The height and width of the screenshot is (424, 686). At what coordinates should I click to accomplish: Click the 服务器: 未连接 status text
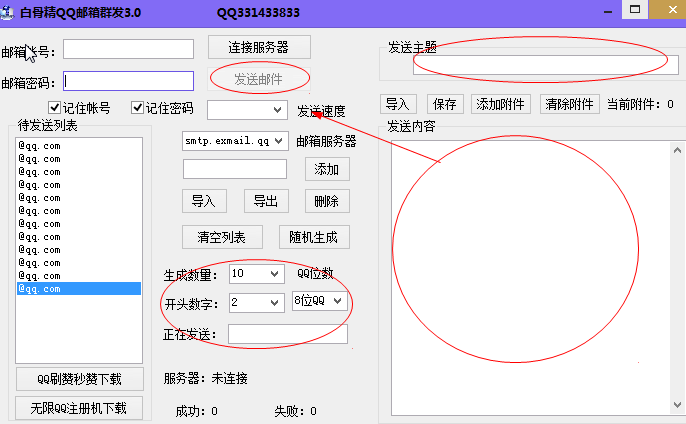[x=206, y=378]
